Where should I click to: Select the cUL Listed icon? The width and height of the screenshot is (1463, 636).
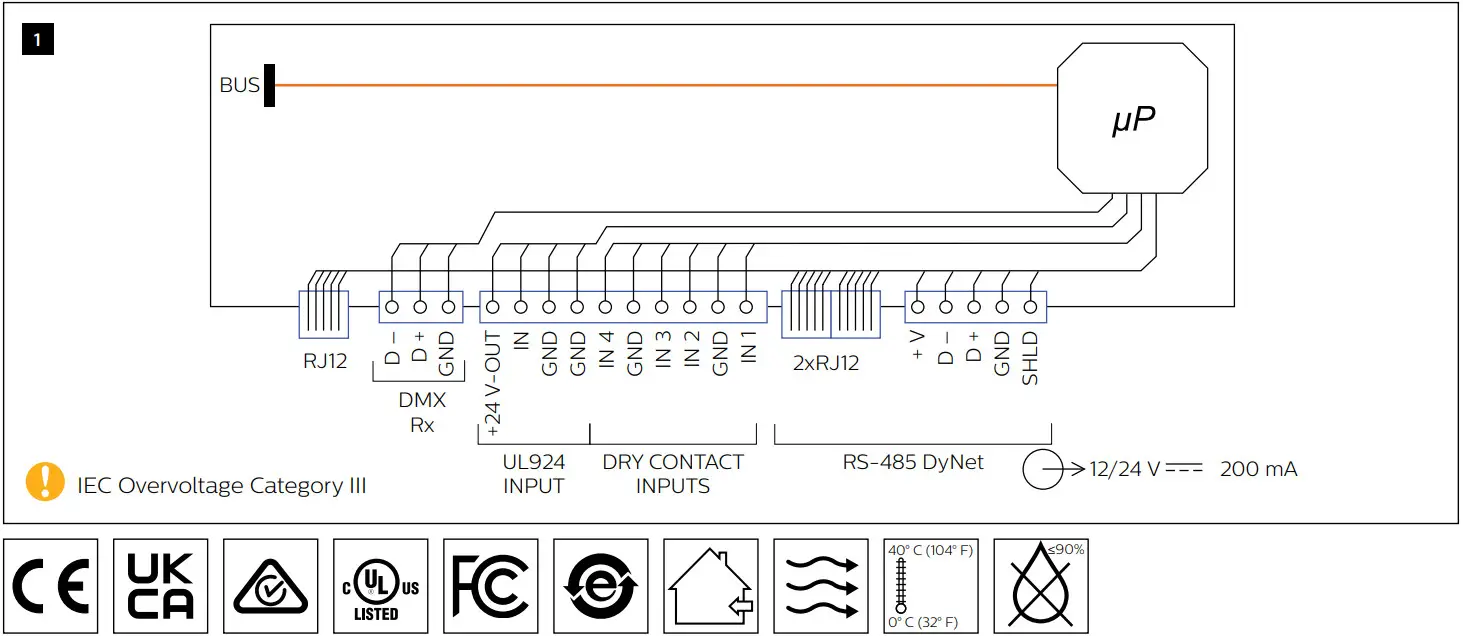point(380,585)
